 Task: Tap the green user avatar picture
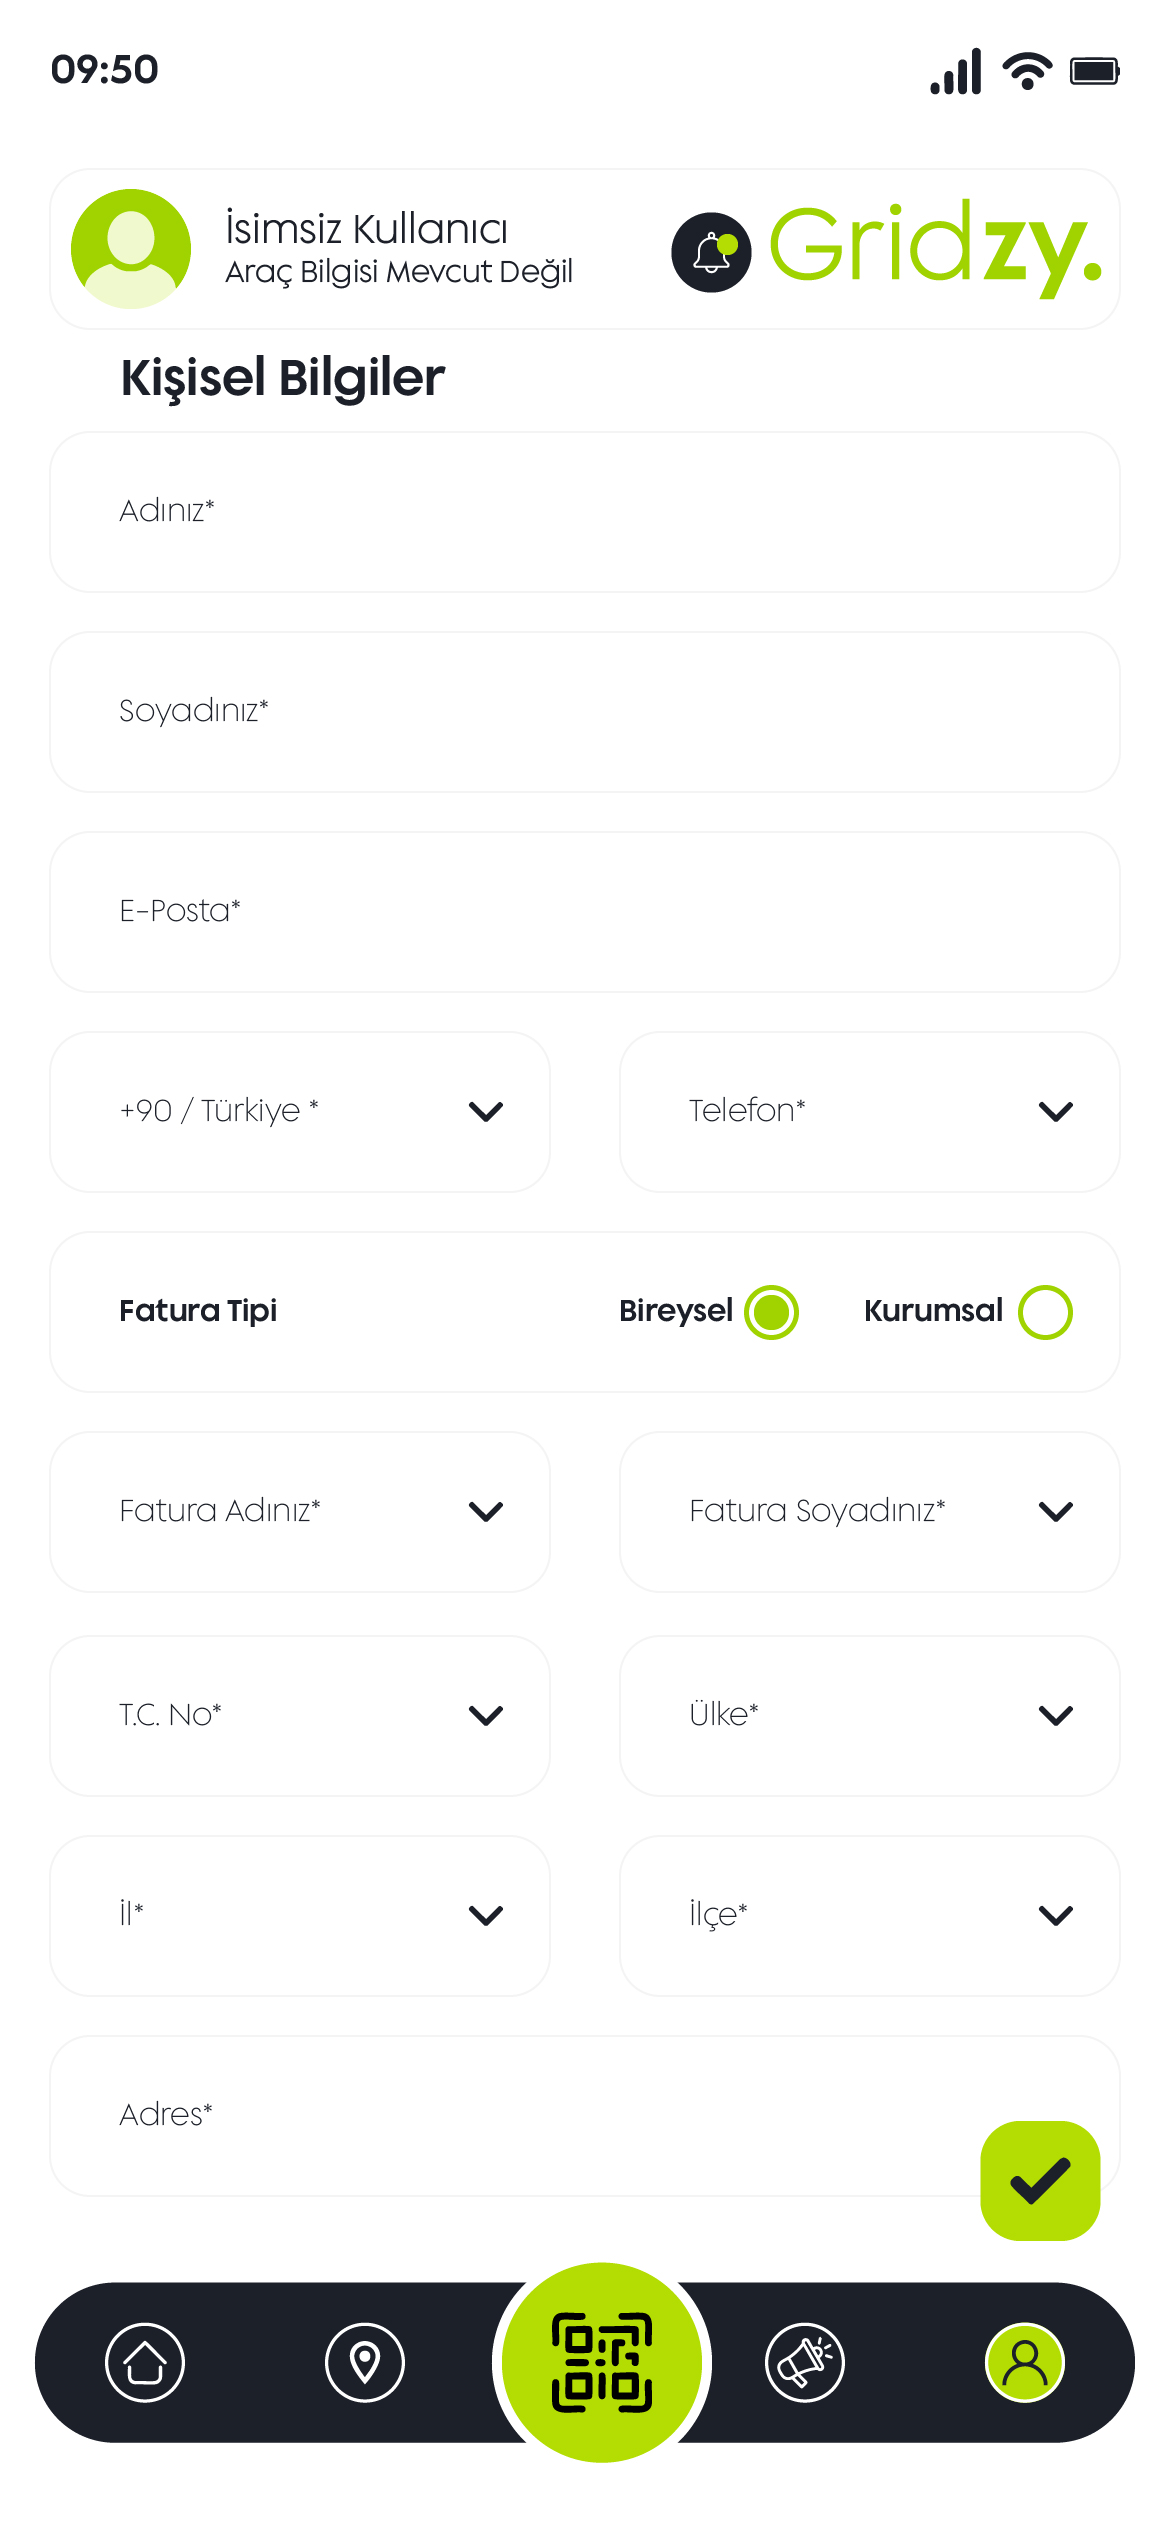click(131, 249)
